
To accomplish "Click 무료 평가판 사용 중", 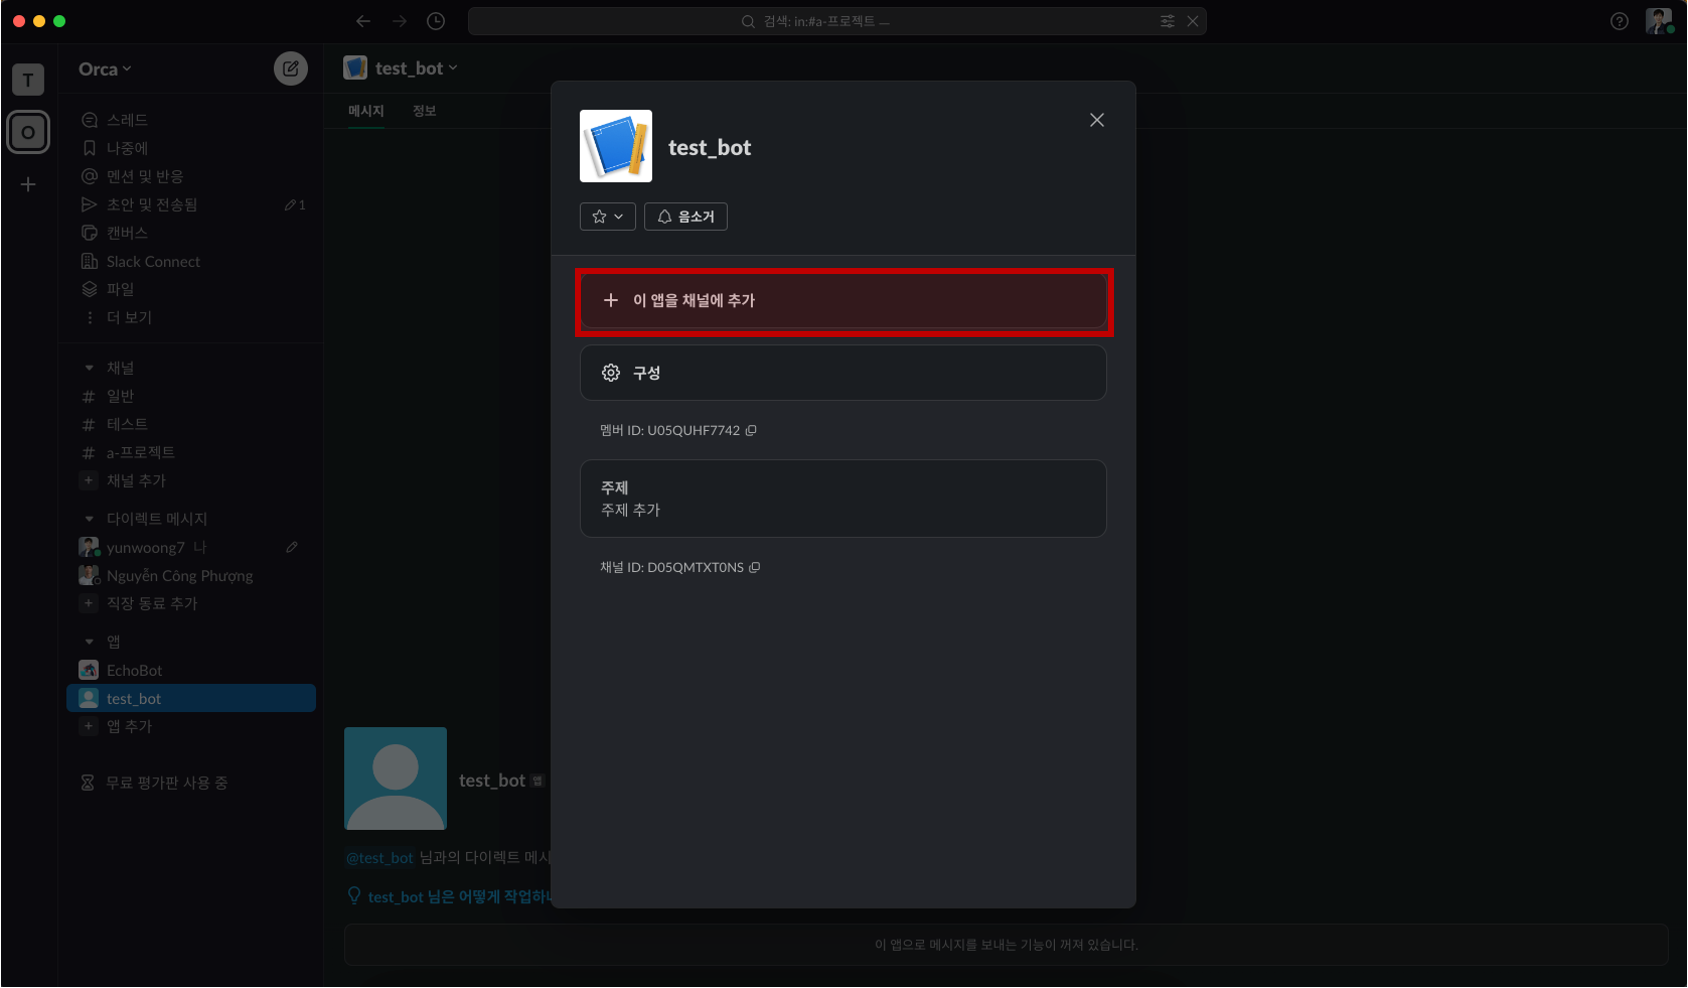I will click(155, 783).
